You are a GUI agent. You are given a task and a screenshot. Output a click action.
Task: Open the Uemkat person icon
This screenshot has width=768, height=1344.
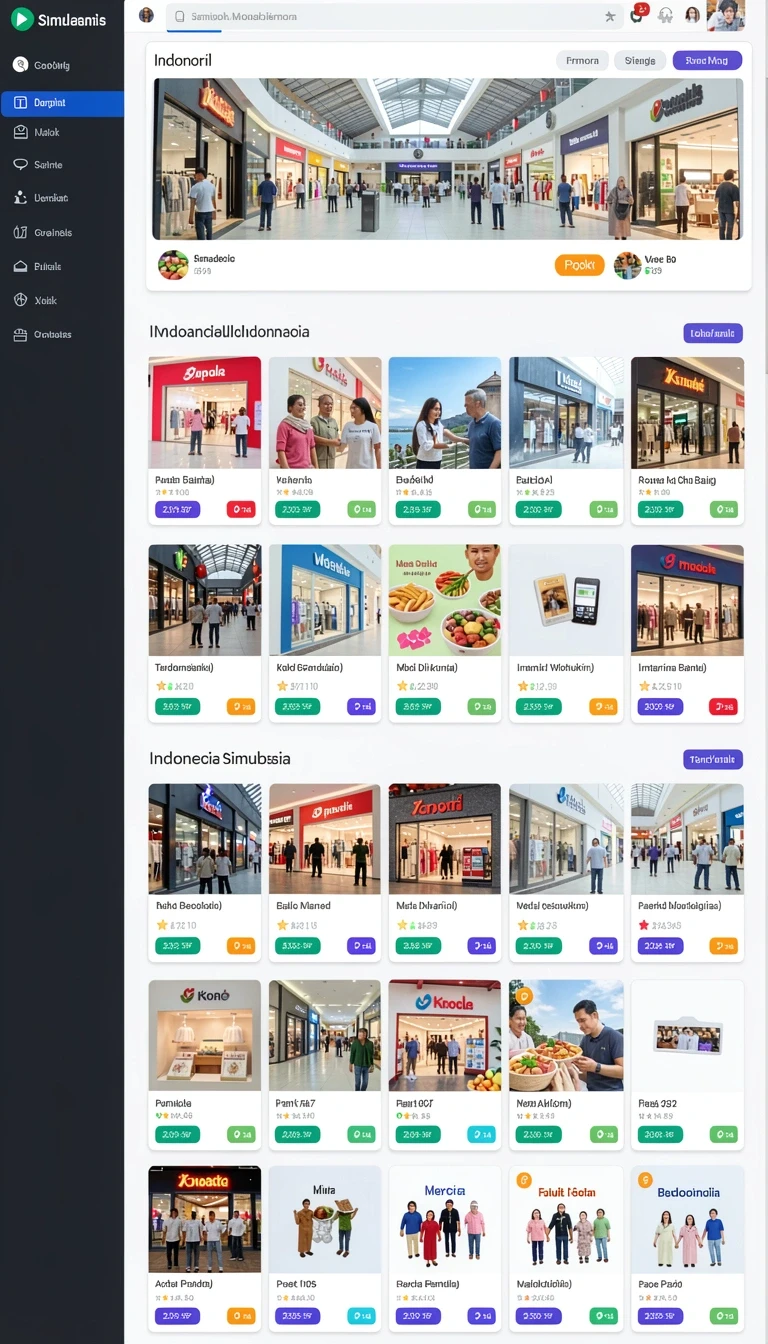pos(20,198)
